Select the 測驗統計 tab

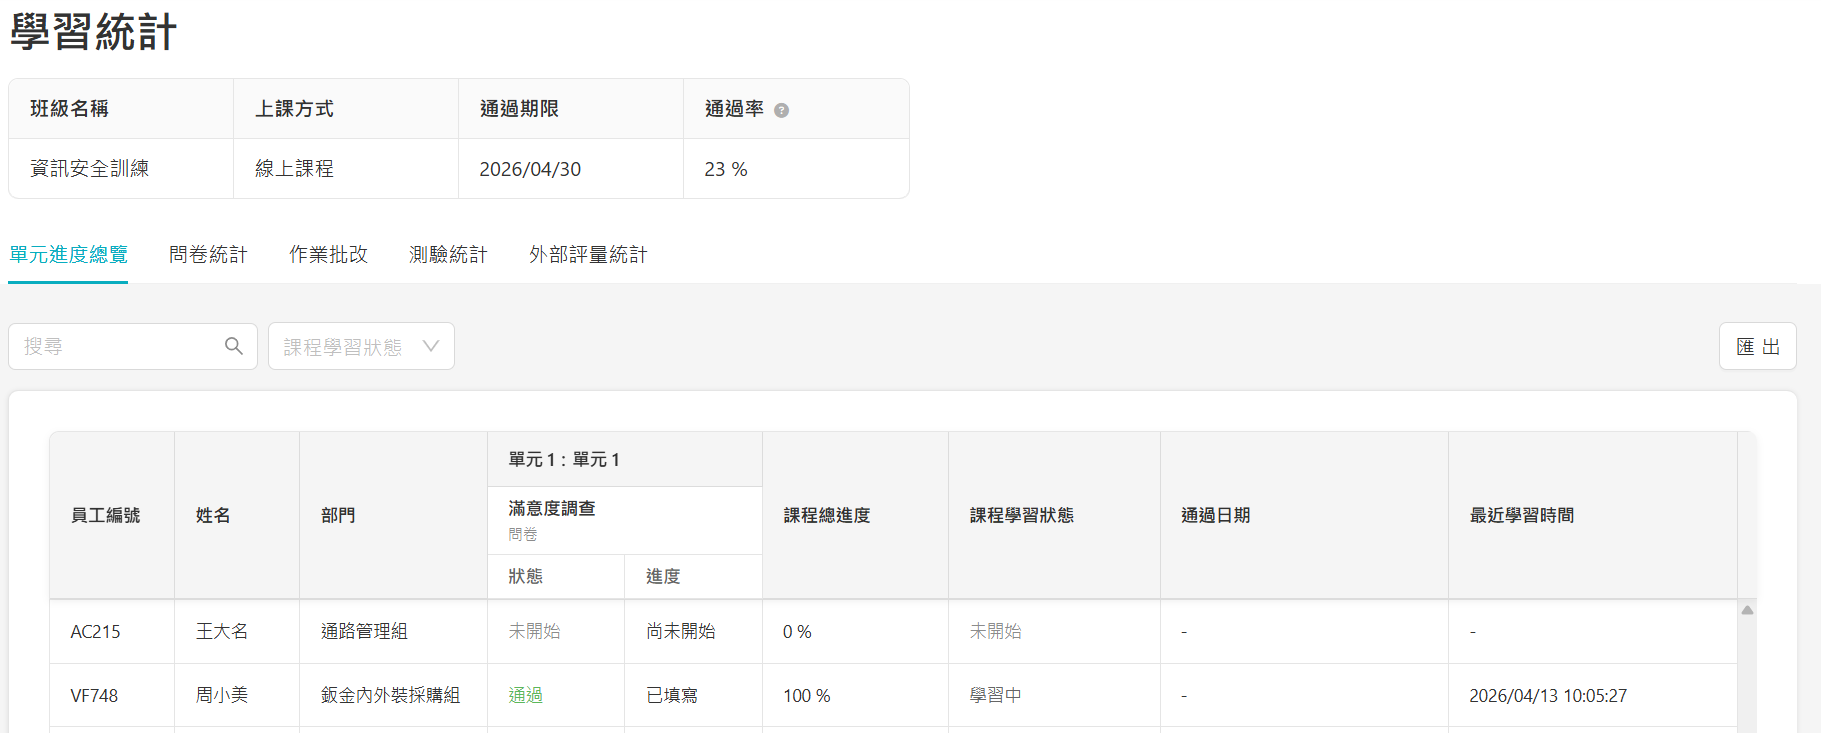[448, 255]
